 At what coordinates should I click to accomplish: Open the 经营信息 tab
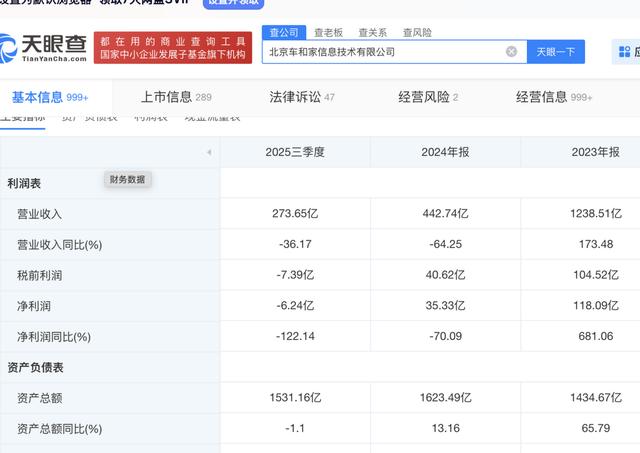tap(557, 97)
